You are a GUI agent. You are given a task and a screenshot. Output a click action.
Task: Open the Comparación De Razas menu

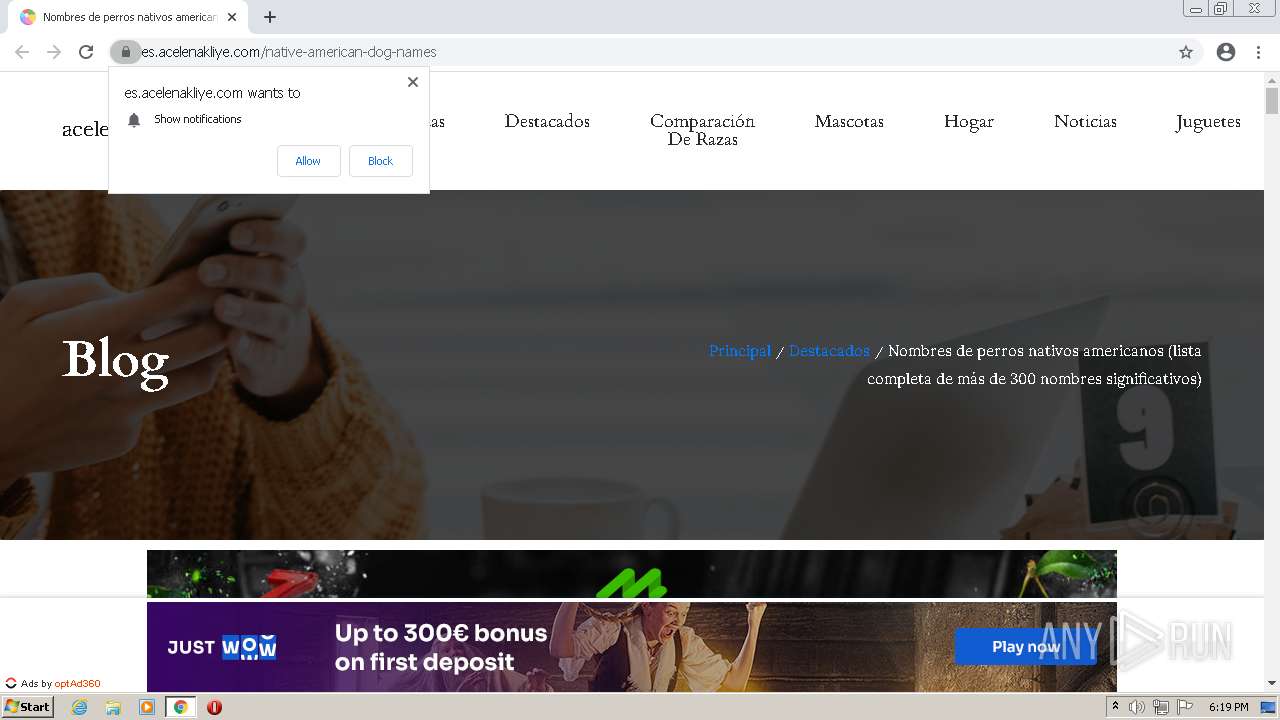point(702,130)
